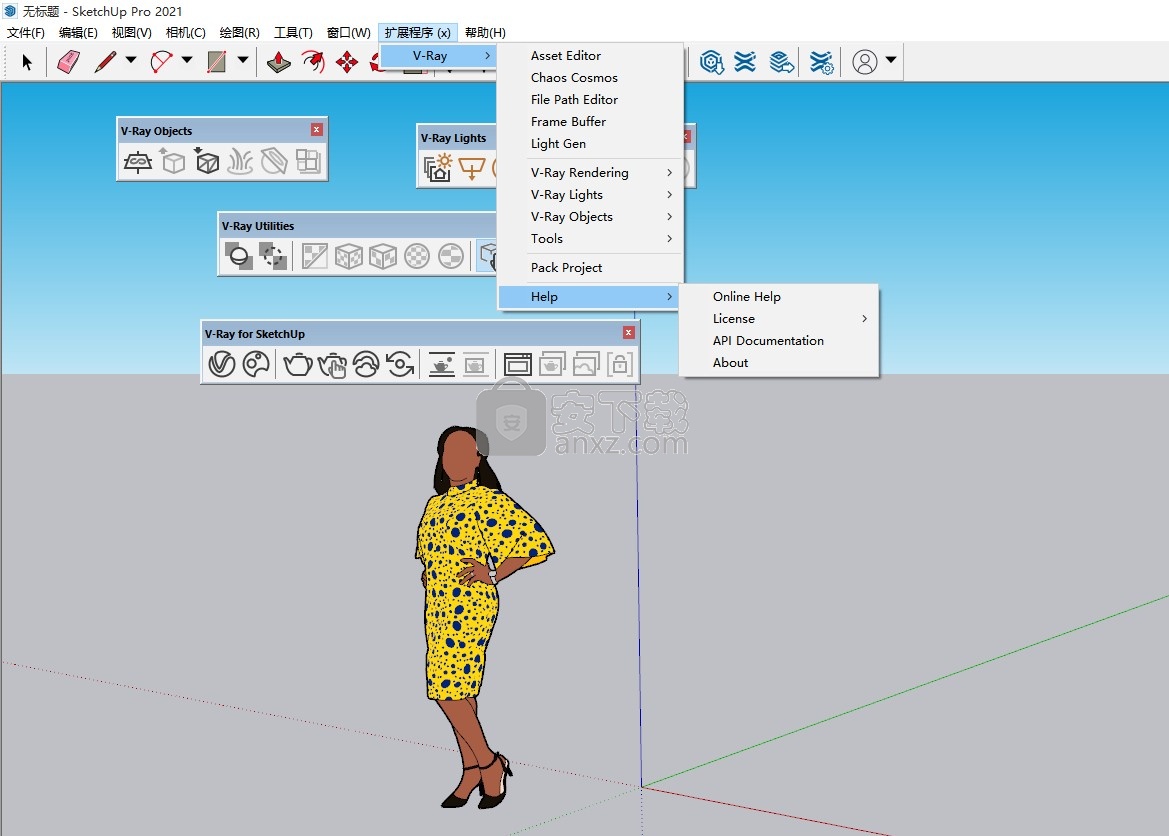This screenshot has width=1169, height=836.
Task: Activate the Pencil line tool
Action: coord(106,62)
